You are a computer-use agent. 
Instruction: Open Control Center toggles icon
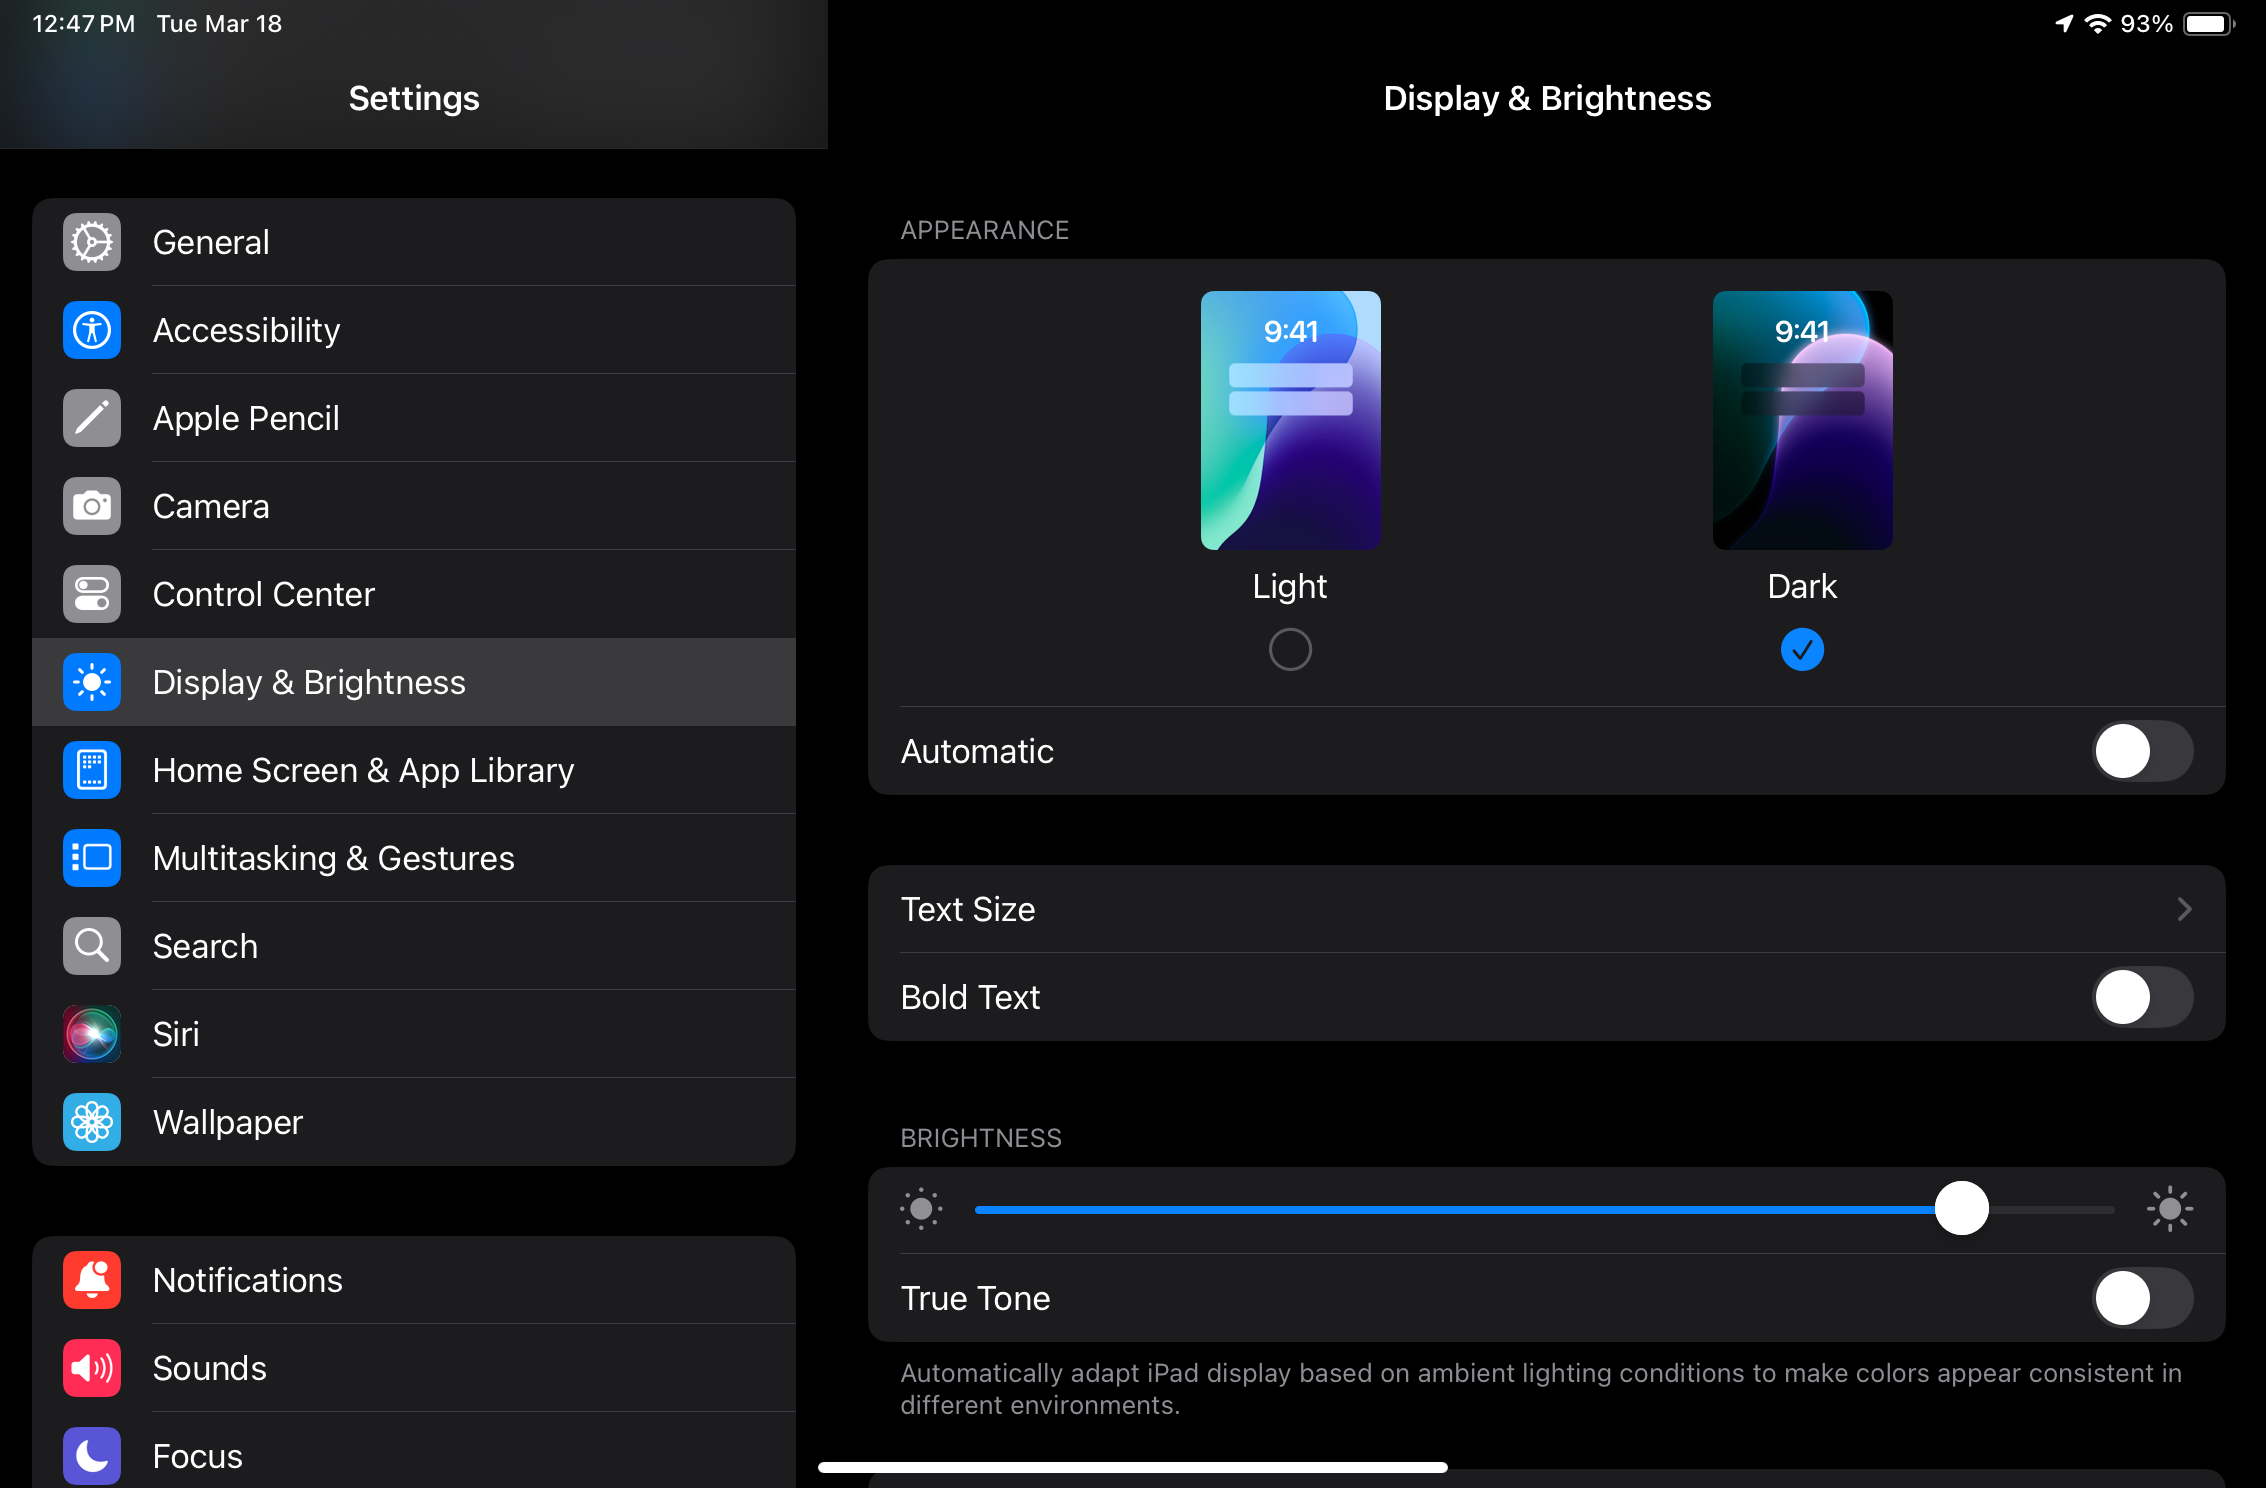(92, 594)
